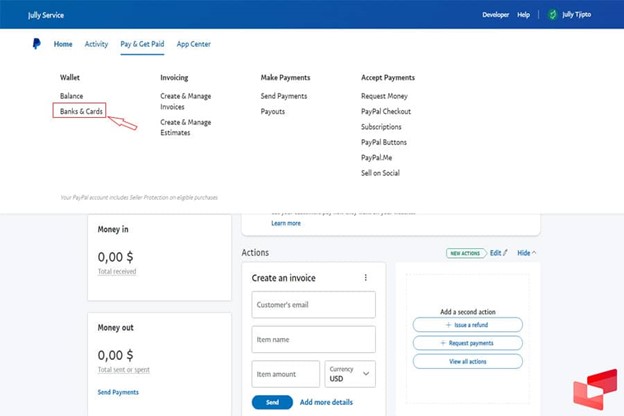Click the Edit pencil icon in Actions
The height and width of the screenshot is (416, 624).
coord(505,253)
